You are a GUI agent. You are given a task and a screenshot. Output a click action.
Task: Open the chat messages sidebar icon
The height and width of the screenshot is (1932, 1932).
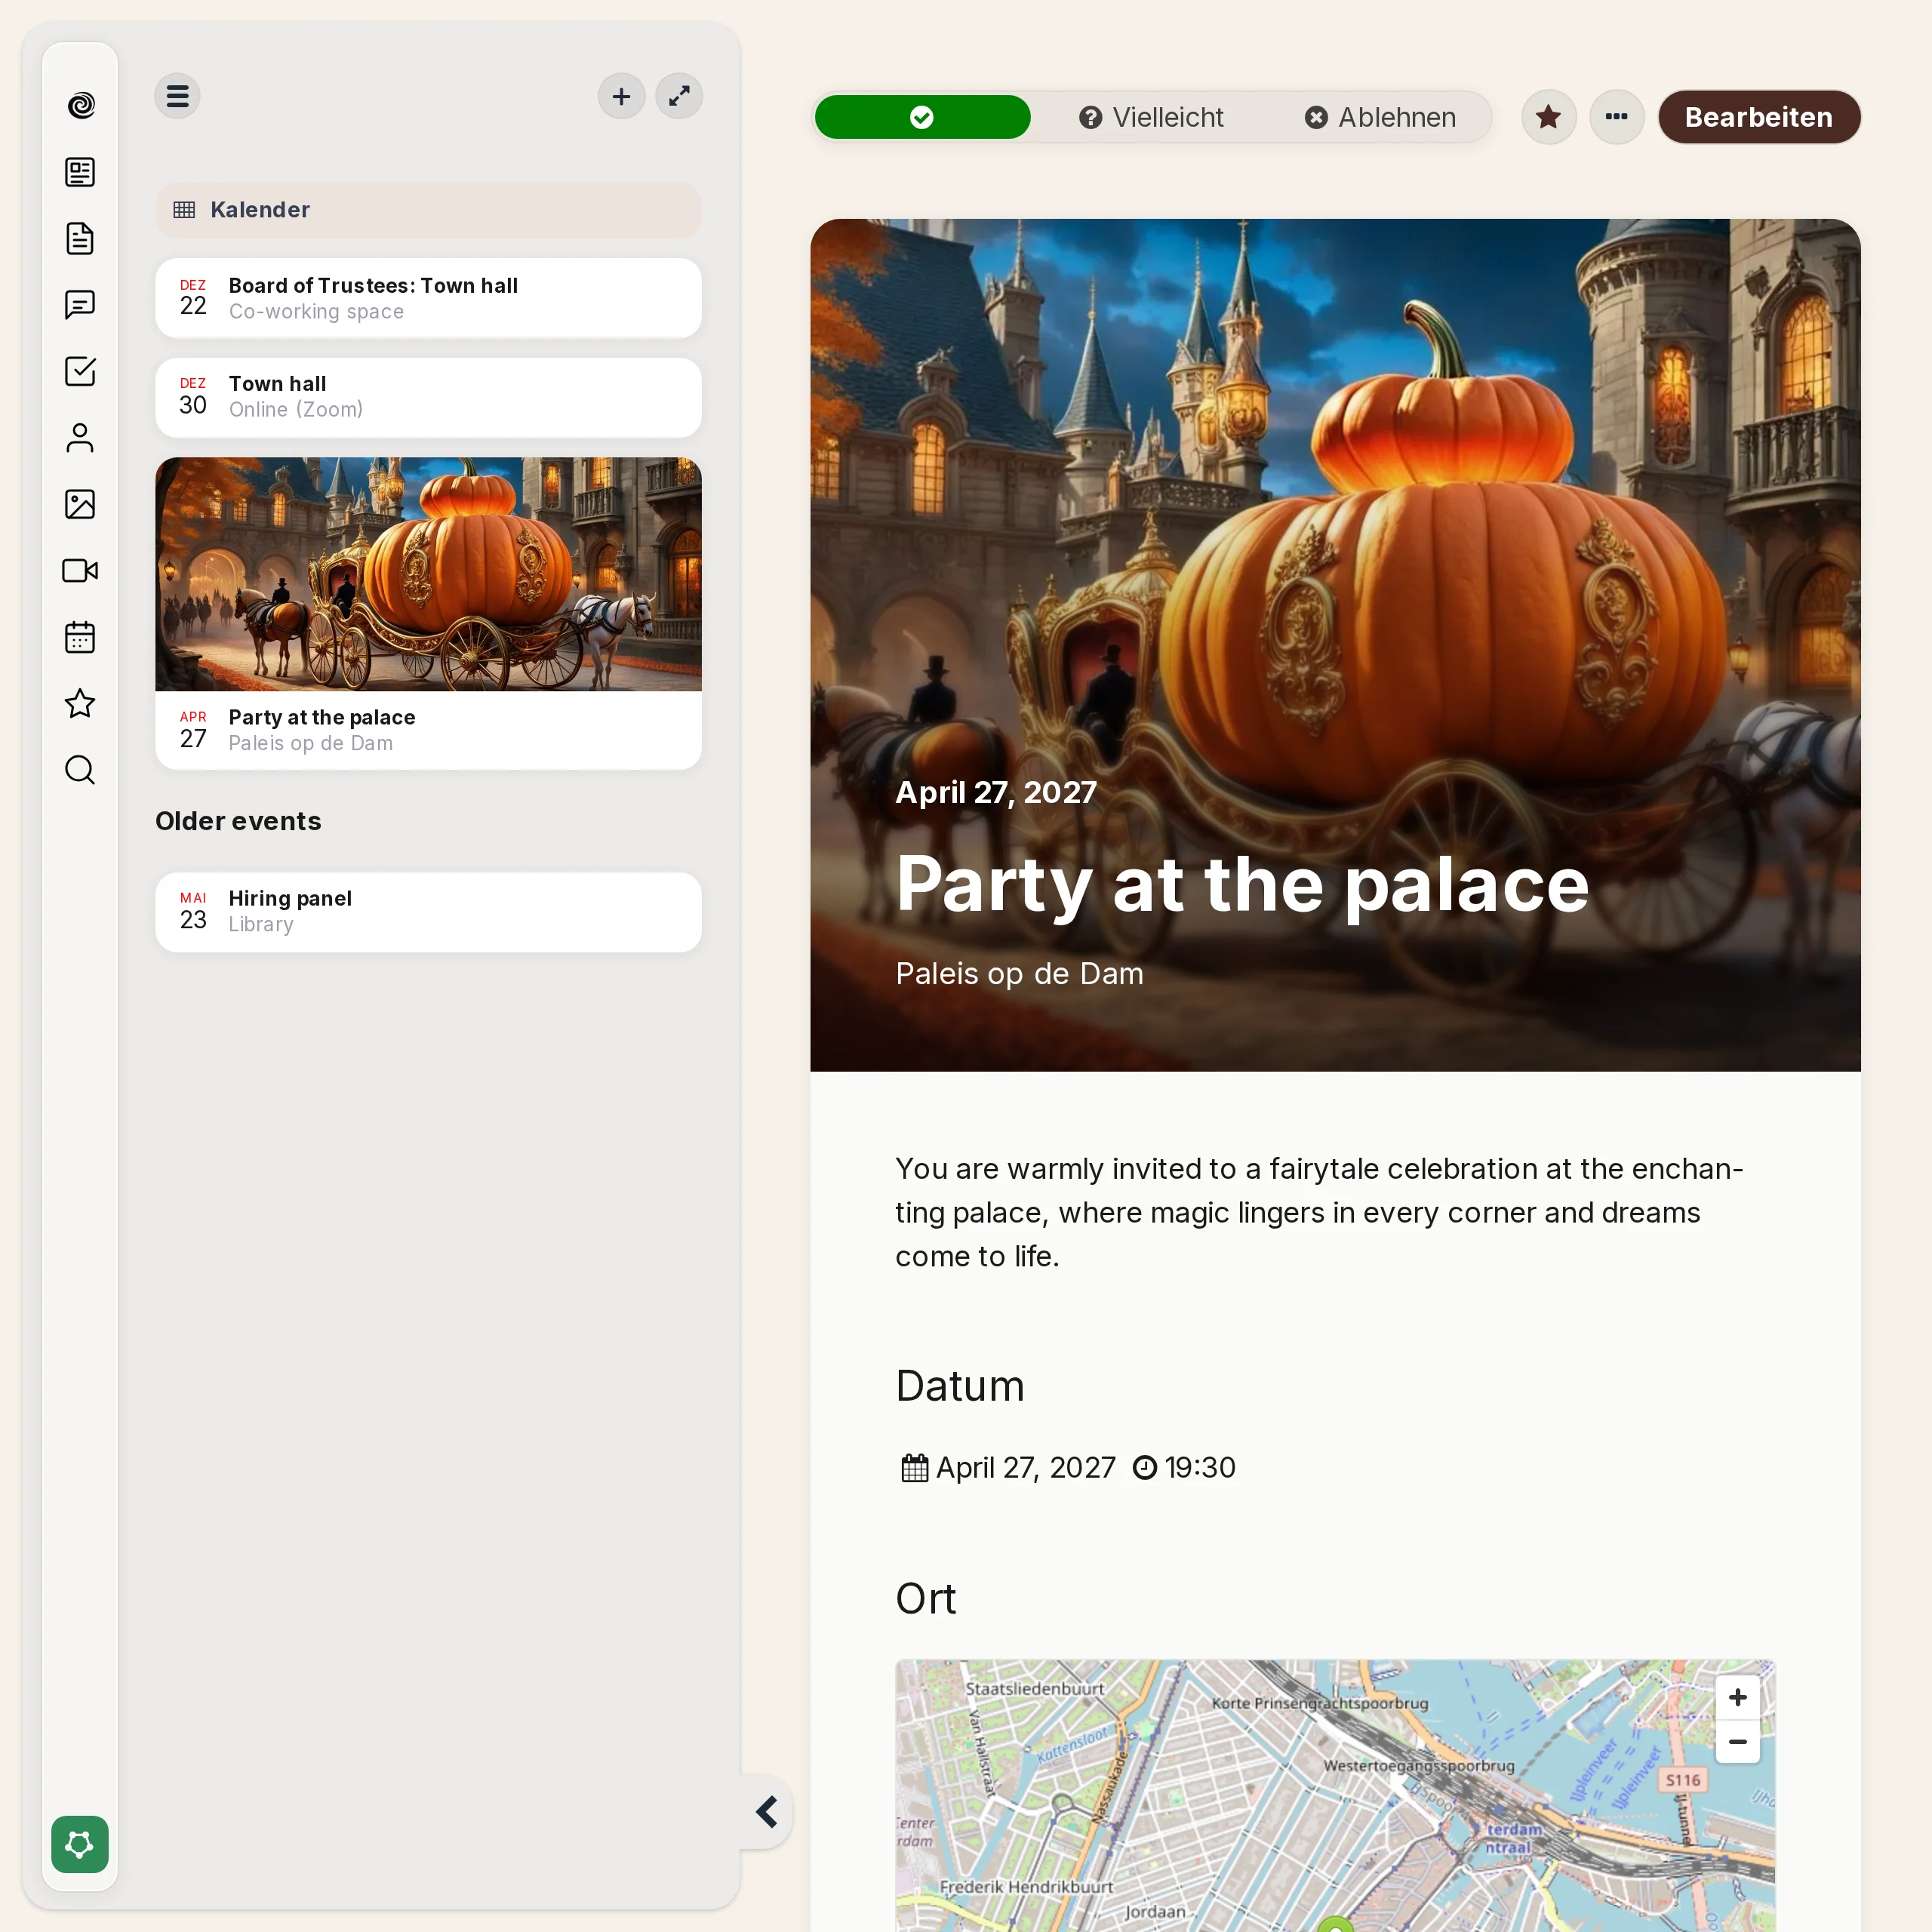point(80,304)
